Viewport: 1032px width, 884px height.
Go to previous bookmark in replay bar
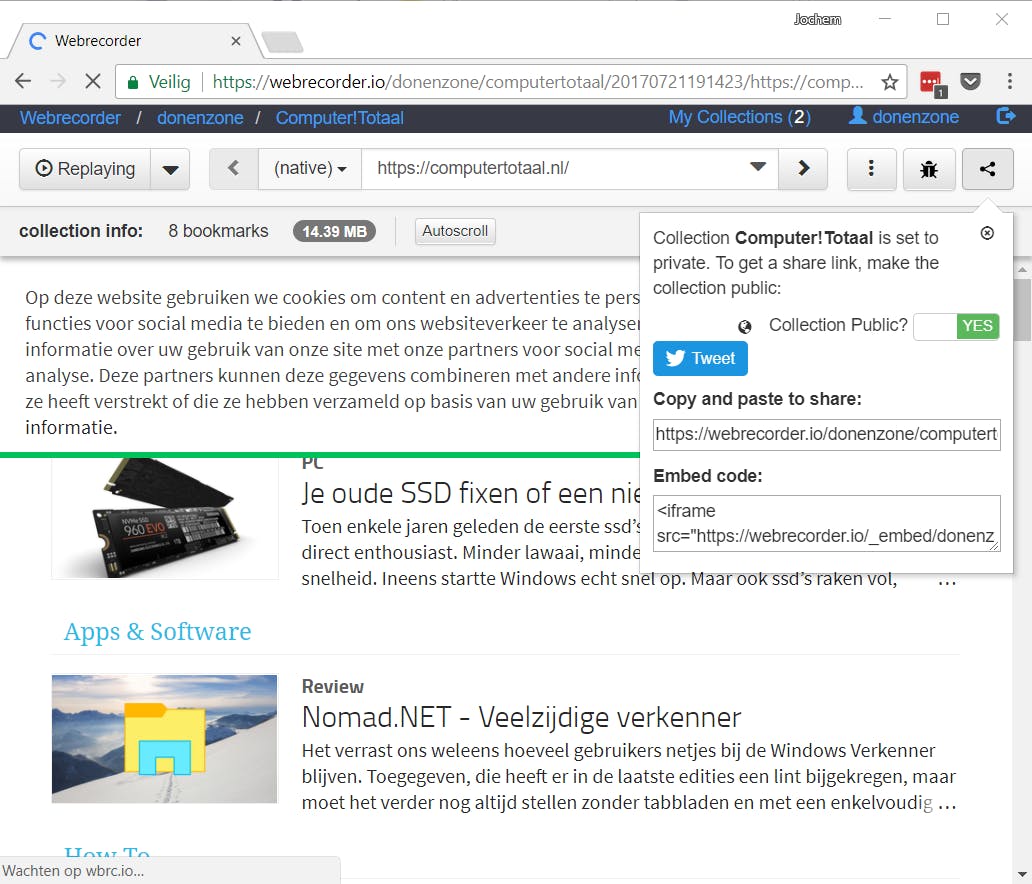tap(234, 169)
